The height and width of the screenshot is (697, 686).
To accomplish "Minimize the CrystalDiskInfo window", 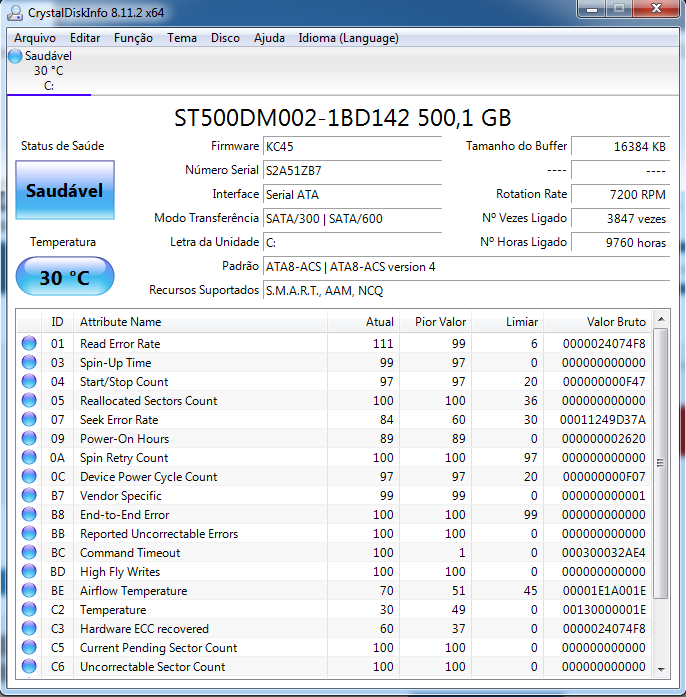I will click(592, 9).
